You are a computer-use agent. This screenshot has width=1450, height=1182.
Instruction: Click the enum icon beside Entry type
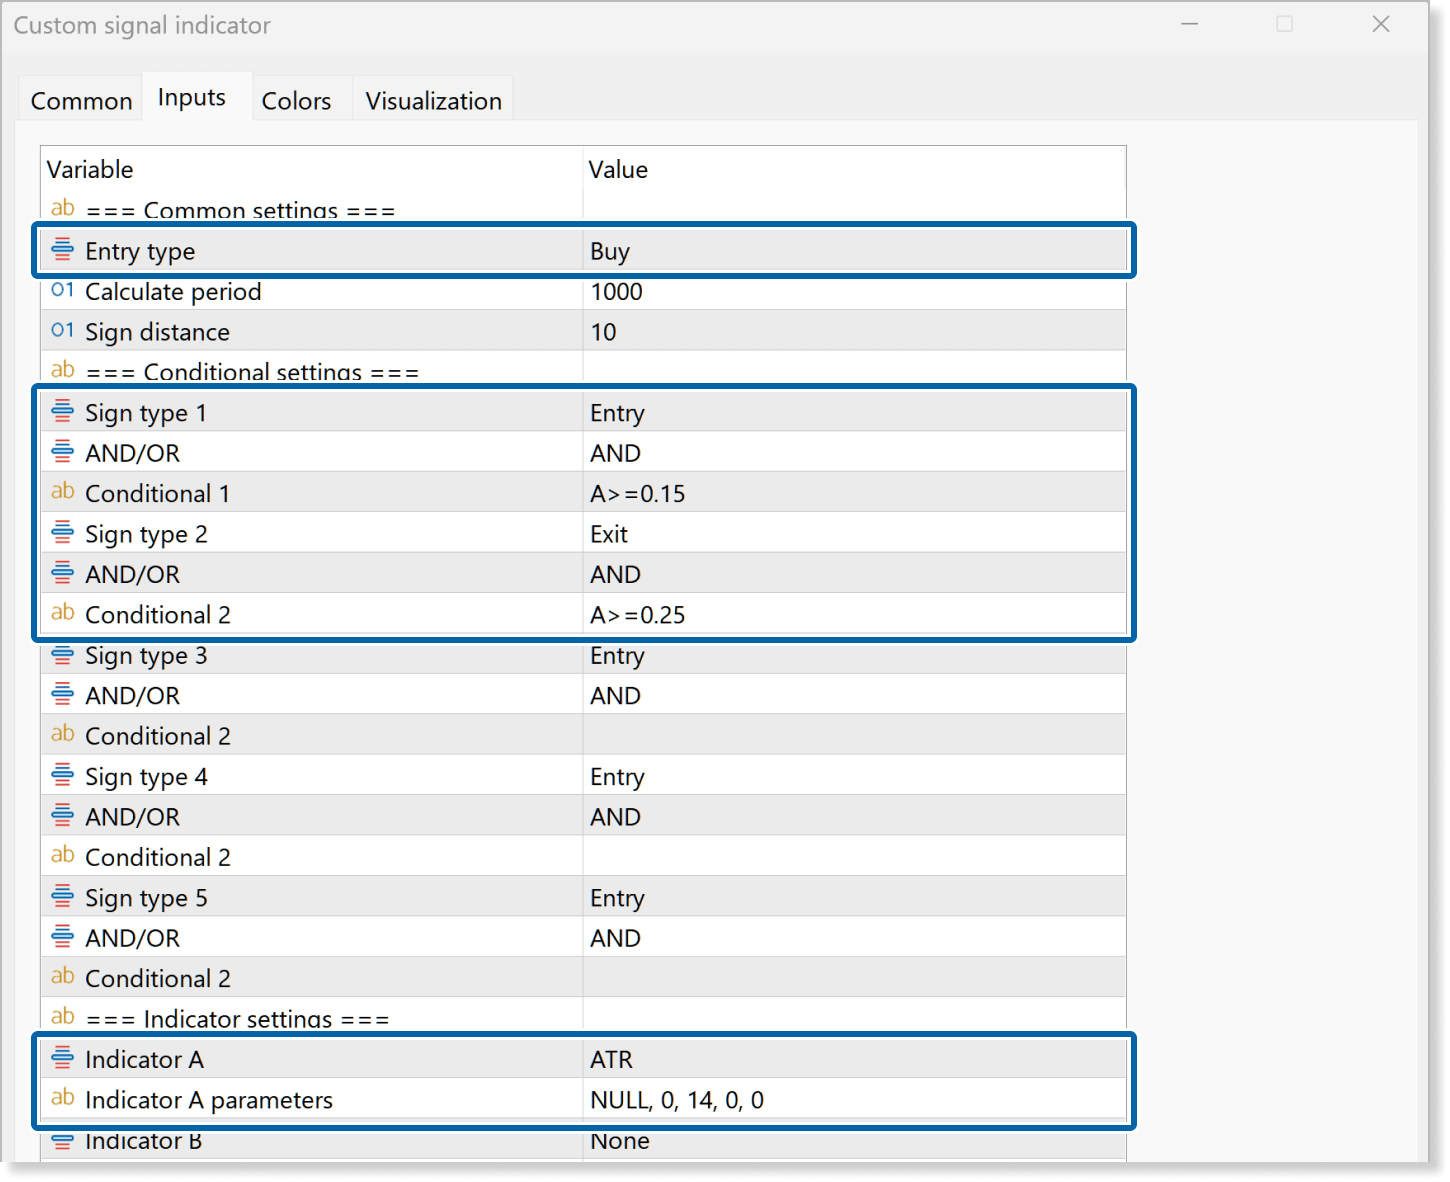click(x=62, y=250)
